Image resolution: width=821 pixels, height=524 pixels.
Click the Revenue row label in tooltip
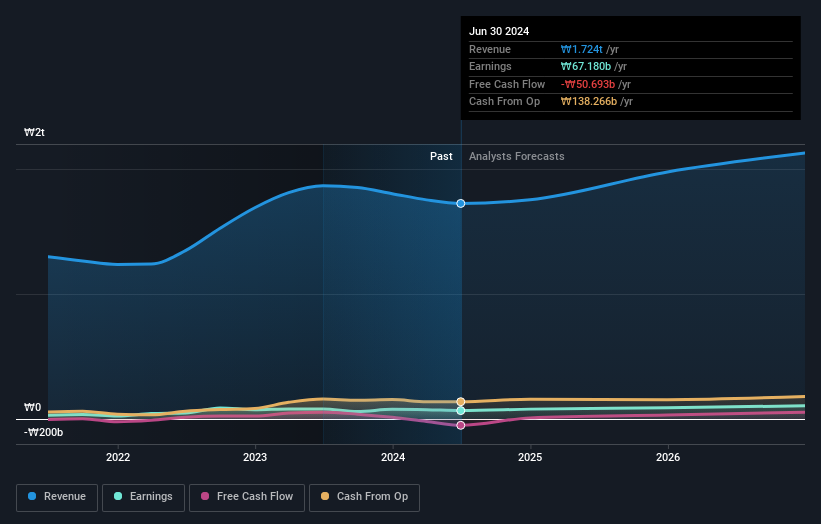click(490, 49)
